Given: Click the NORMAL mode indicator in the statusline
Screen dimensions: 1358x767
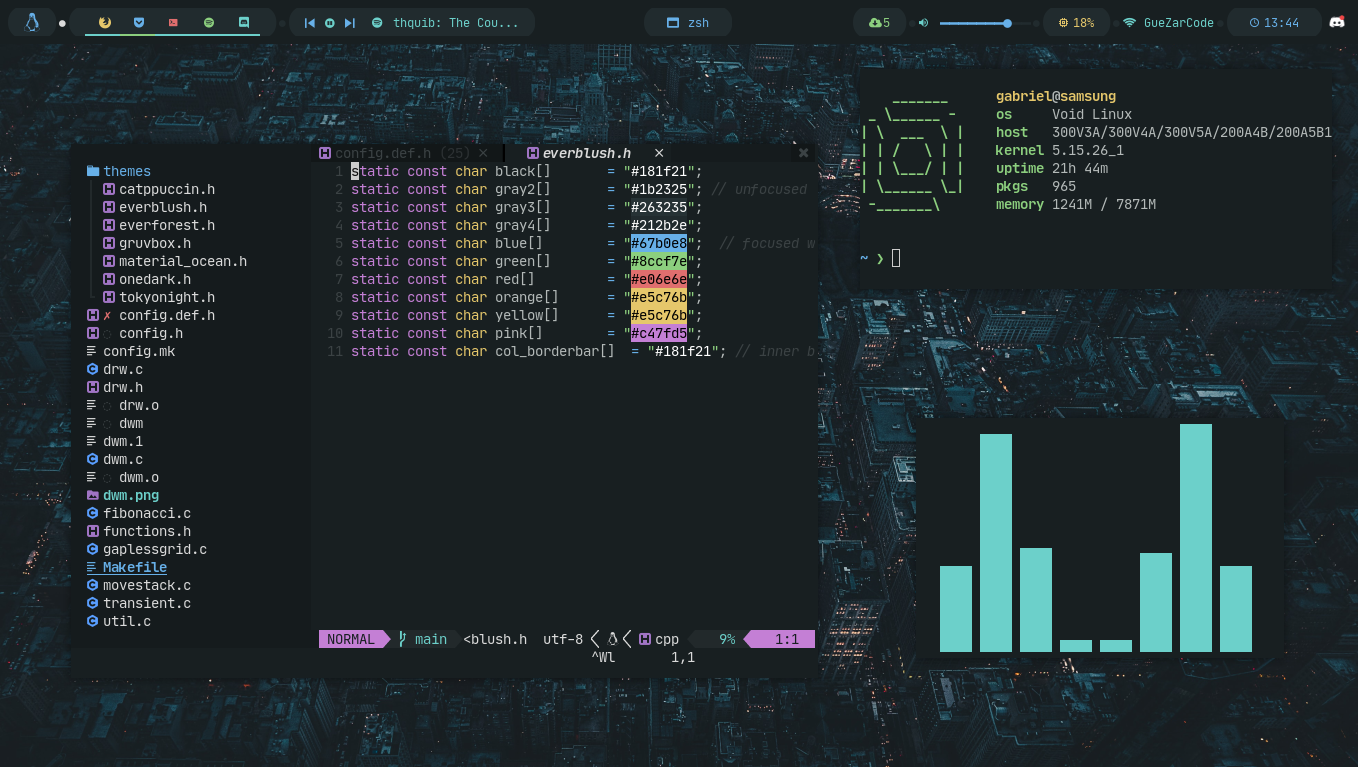Looking at the screenshot, I should [351, 639].
